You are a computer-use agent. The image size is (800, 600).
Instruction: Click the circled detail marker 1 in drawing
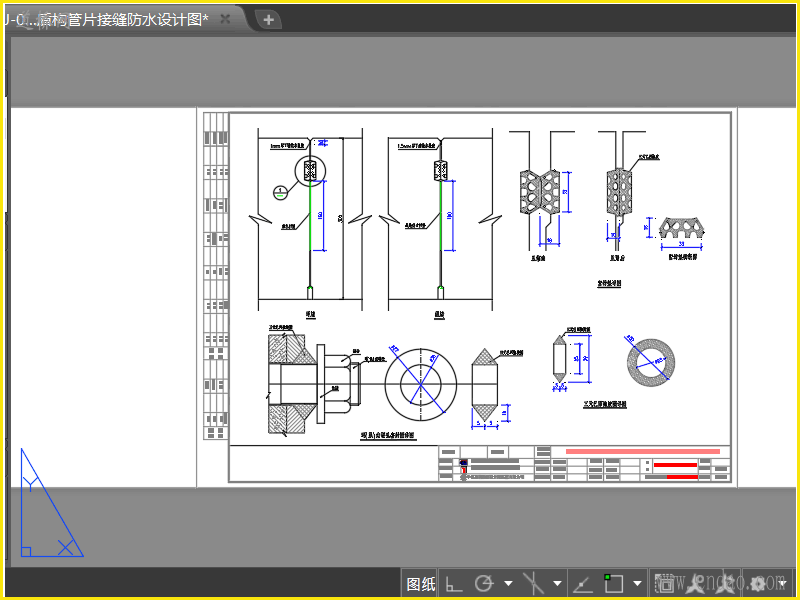pos(280,192)
